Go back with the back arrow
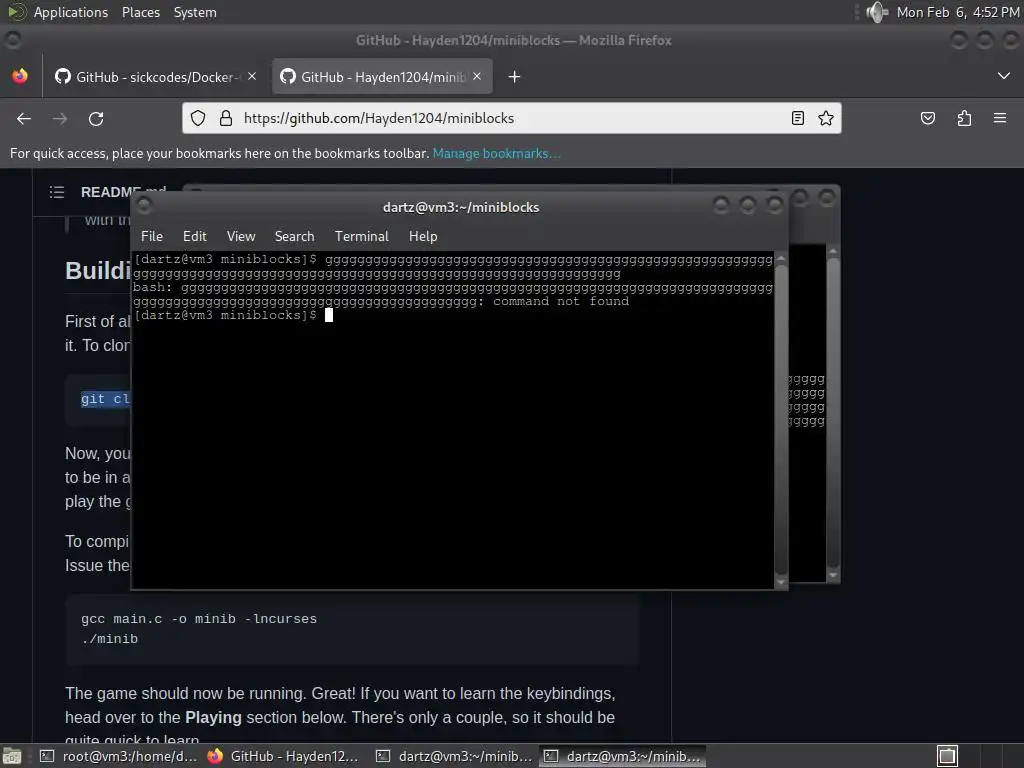Image resolution: width=1024 pixels, height=768 pixels. [24, 119]
